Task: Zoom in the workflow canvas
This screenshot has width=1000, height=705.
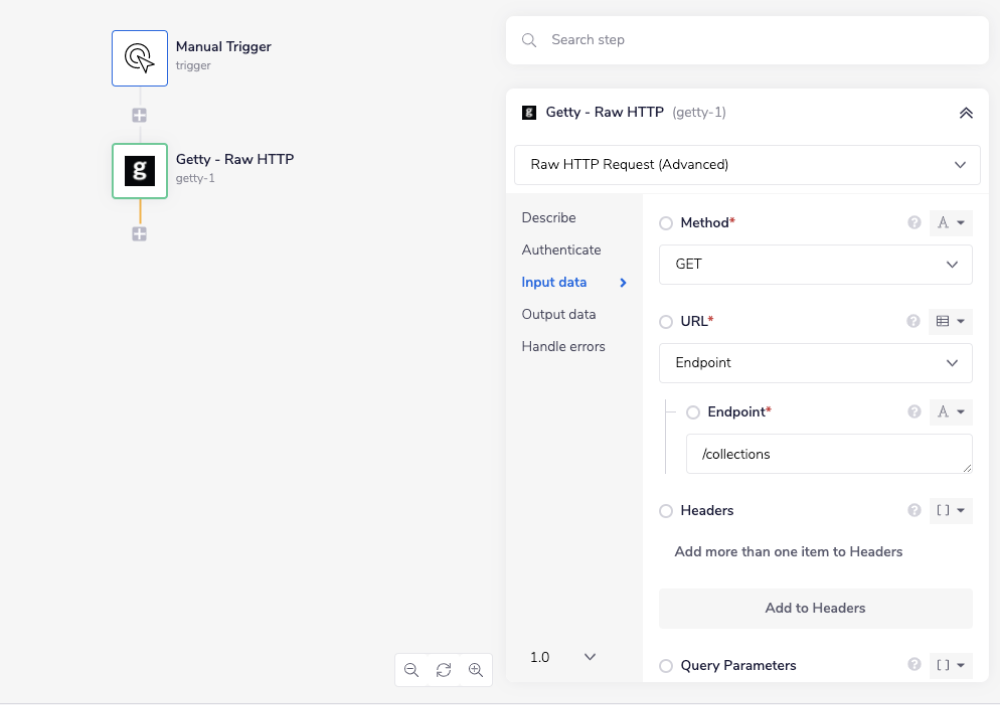Action: coord(476,670)
